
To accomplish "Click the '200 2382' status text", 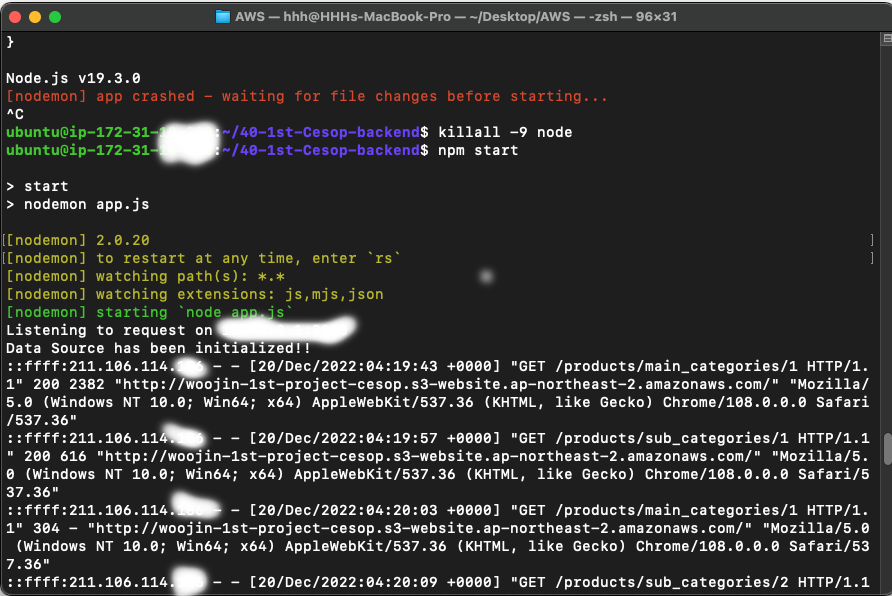I will pyautogui.click(x=68, y=384).
